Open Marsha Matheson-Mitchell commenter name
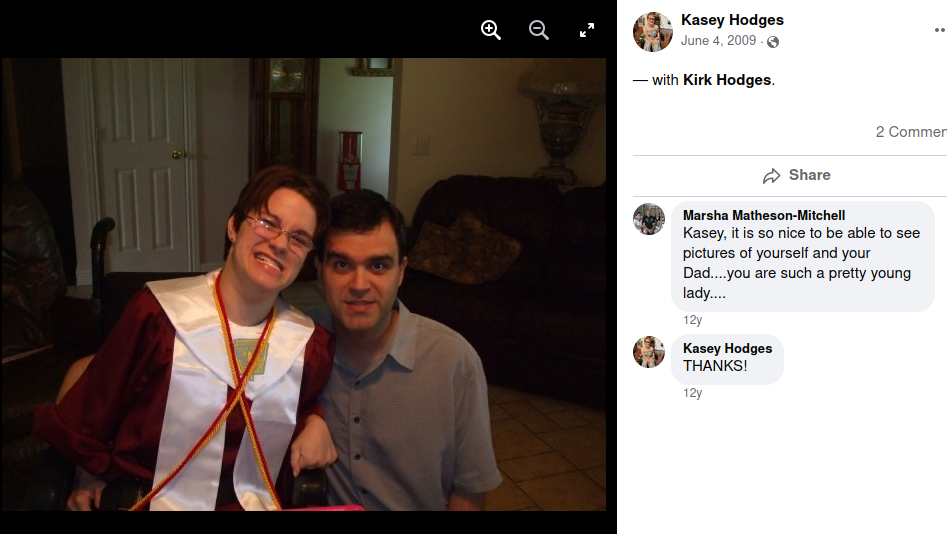The image size is (947, 534). pyautogui.click(x=763, y=215)
